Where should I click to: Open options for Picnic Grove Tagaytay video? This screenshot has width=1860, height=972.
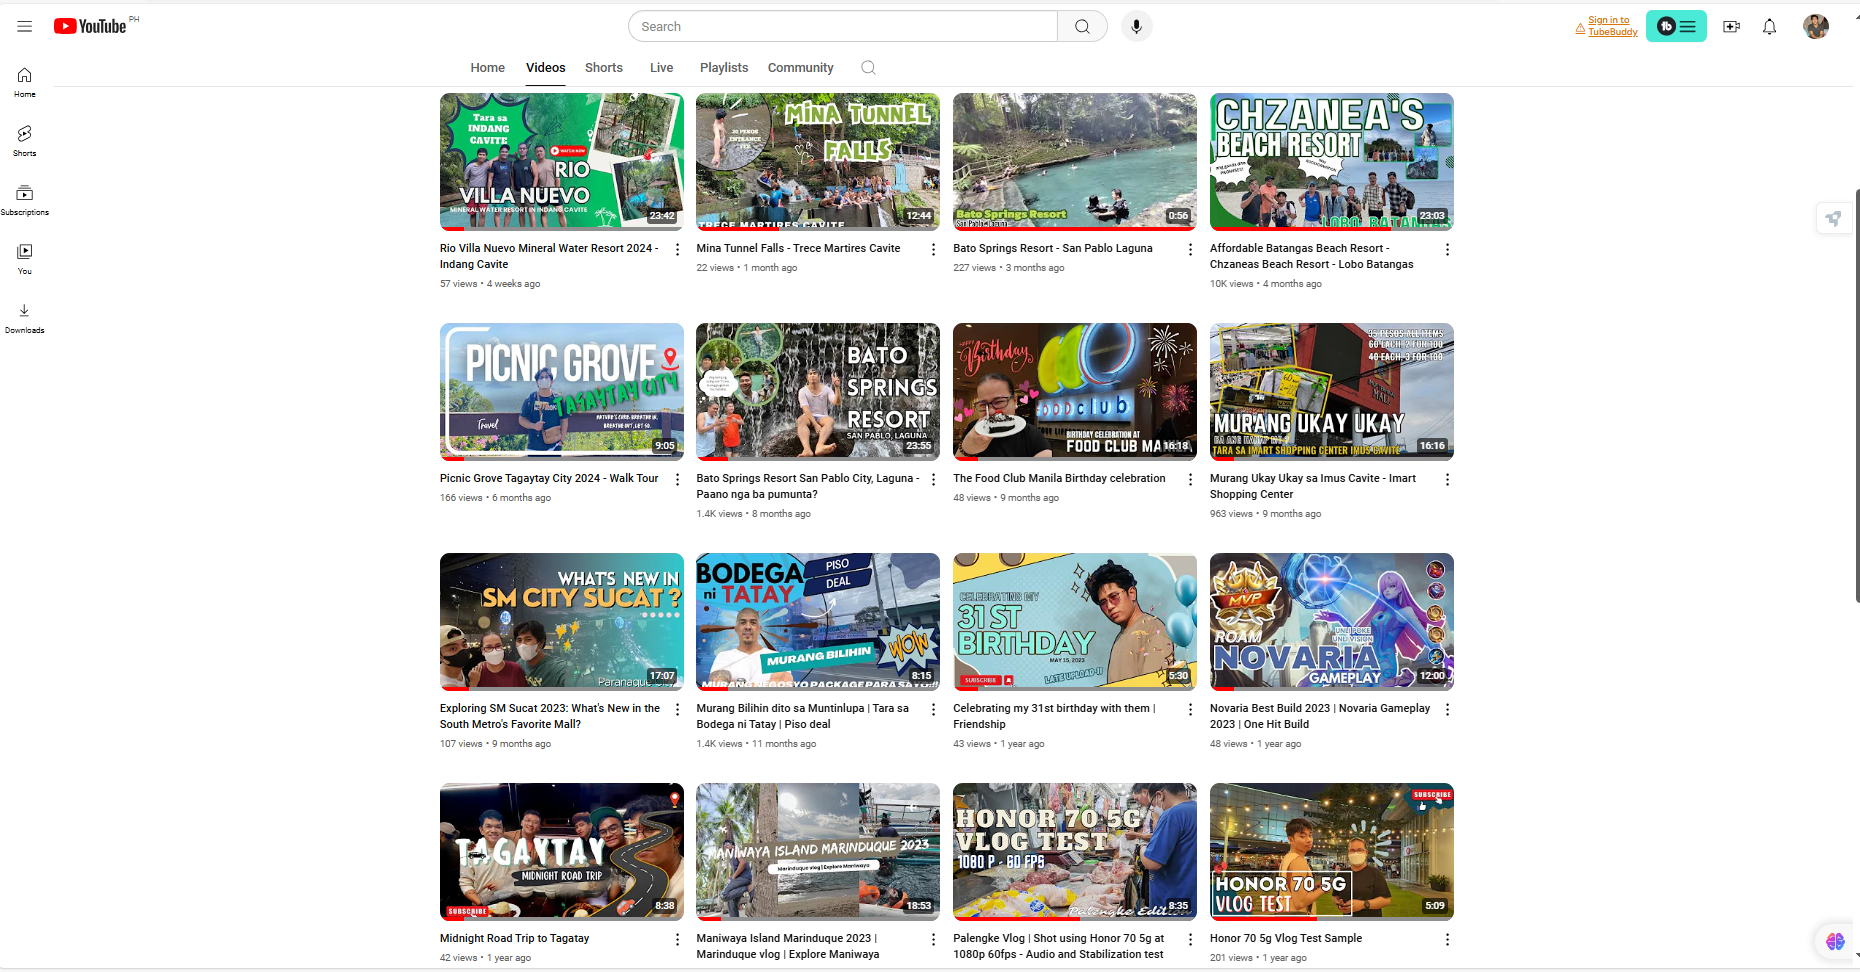pos(677,480)
